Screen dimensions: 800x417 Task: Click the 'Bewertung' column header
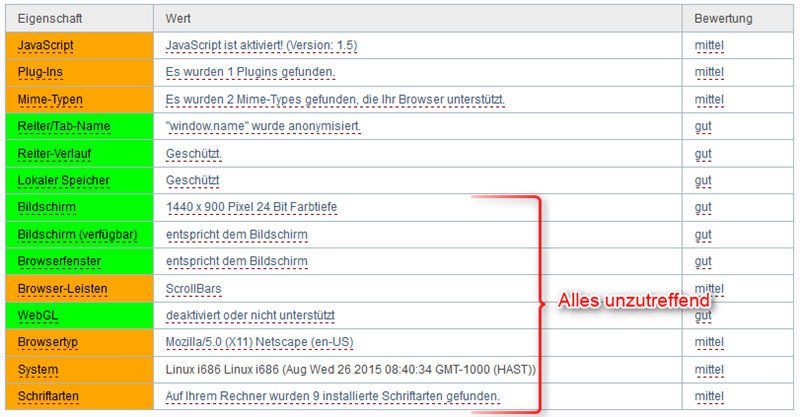[723, 19]
